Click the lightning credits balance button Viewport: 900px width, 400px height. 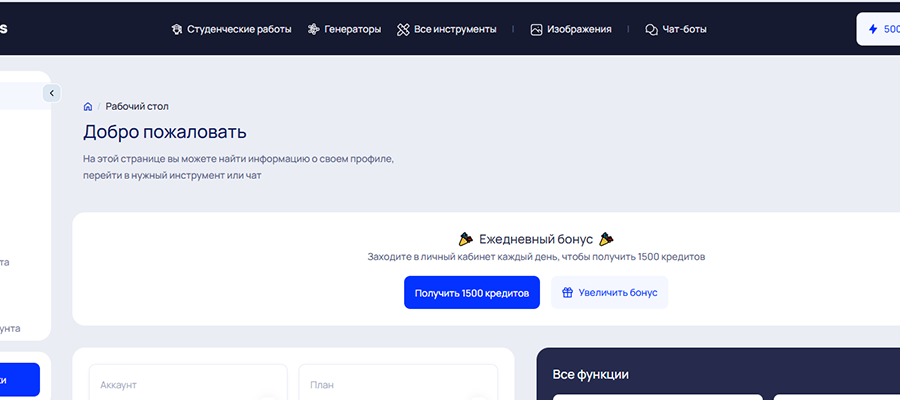[x=878, y=29]
